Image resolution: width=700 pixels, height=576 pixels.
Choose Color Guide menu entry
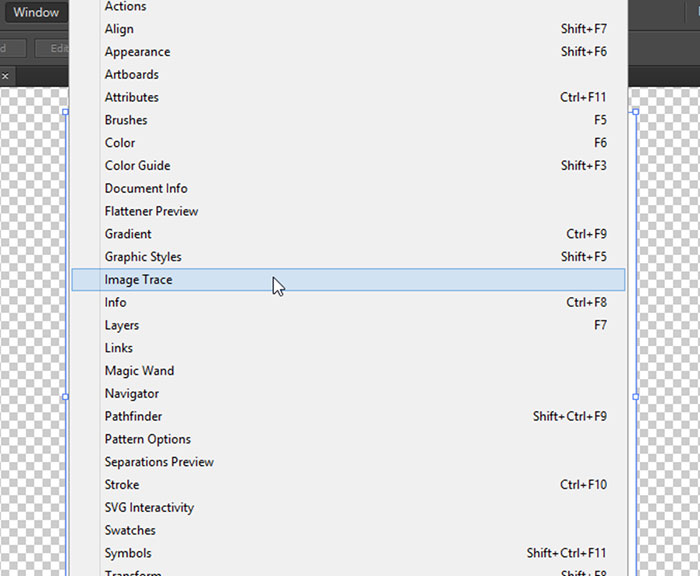point(137,166)
